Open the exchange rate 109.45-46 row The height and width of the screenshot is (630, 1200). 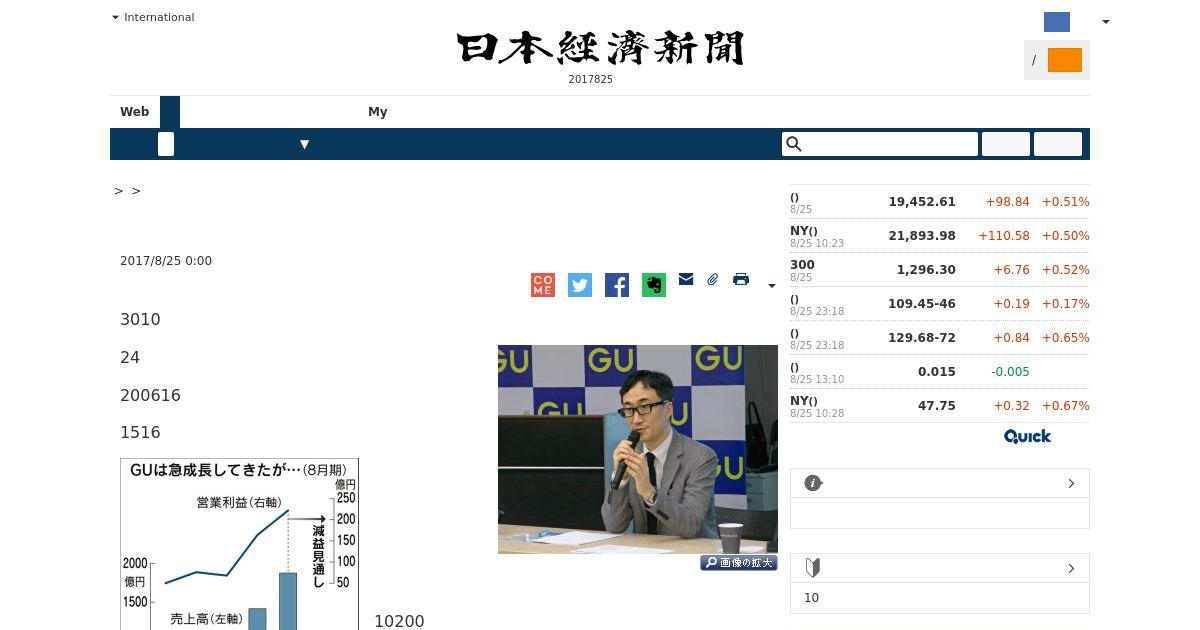tap(940, 304)
